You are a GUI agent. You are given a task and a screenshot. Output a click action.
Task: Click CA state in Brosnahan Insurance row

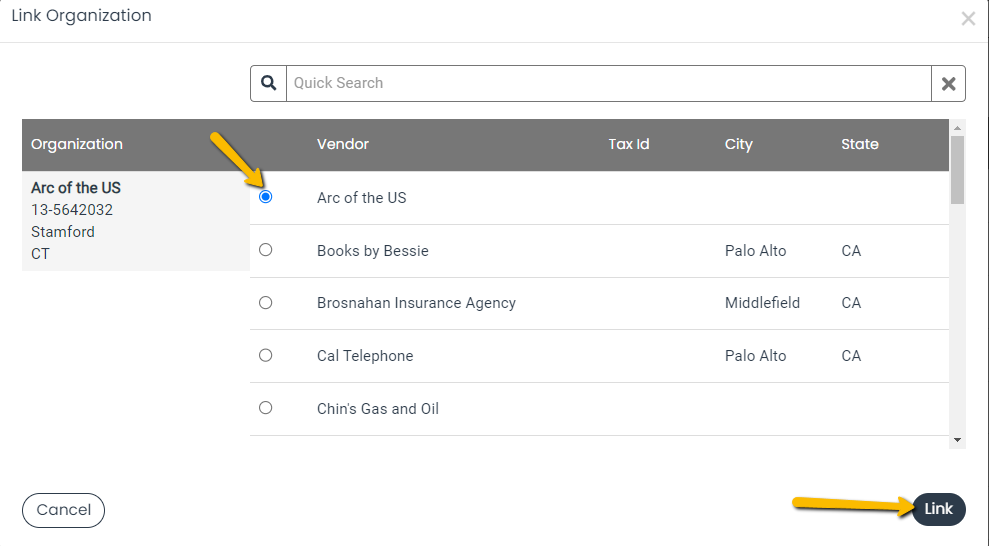[x=851, y=303]
